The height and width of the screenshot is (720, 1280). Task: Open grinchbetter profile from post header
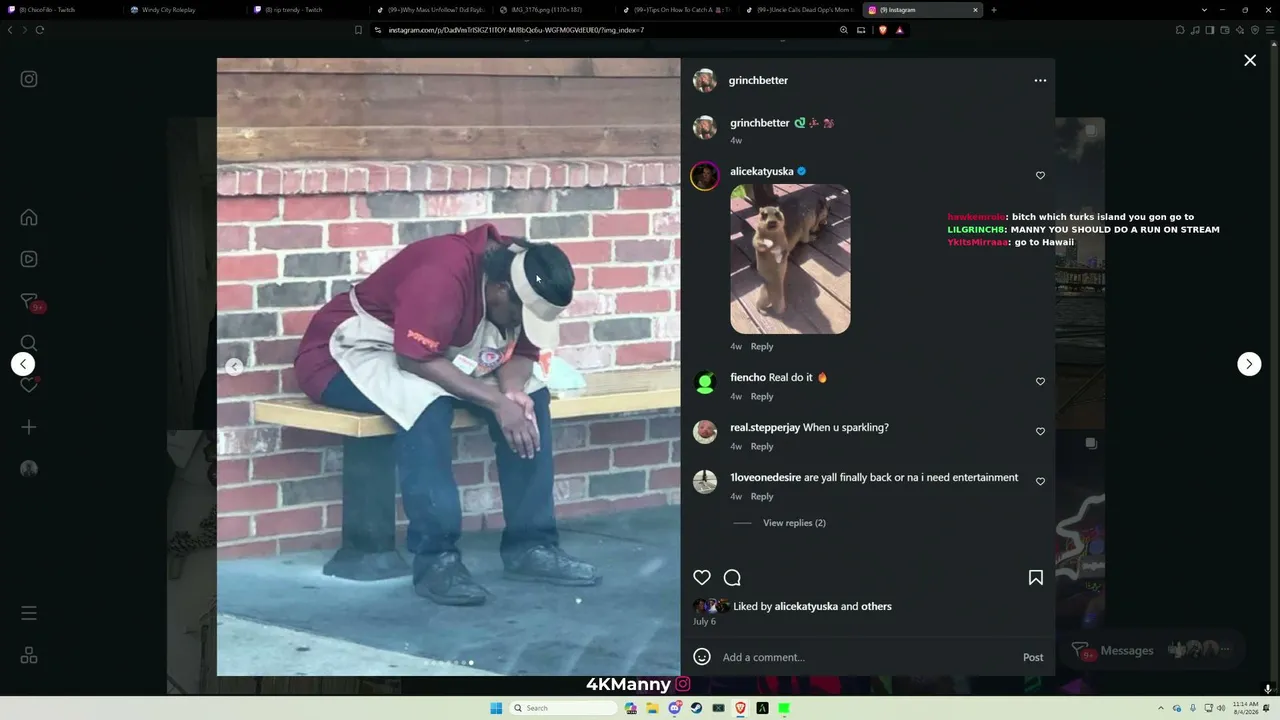point(758,80)
